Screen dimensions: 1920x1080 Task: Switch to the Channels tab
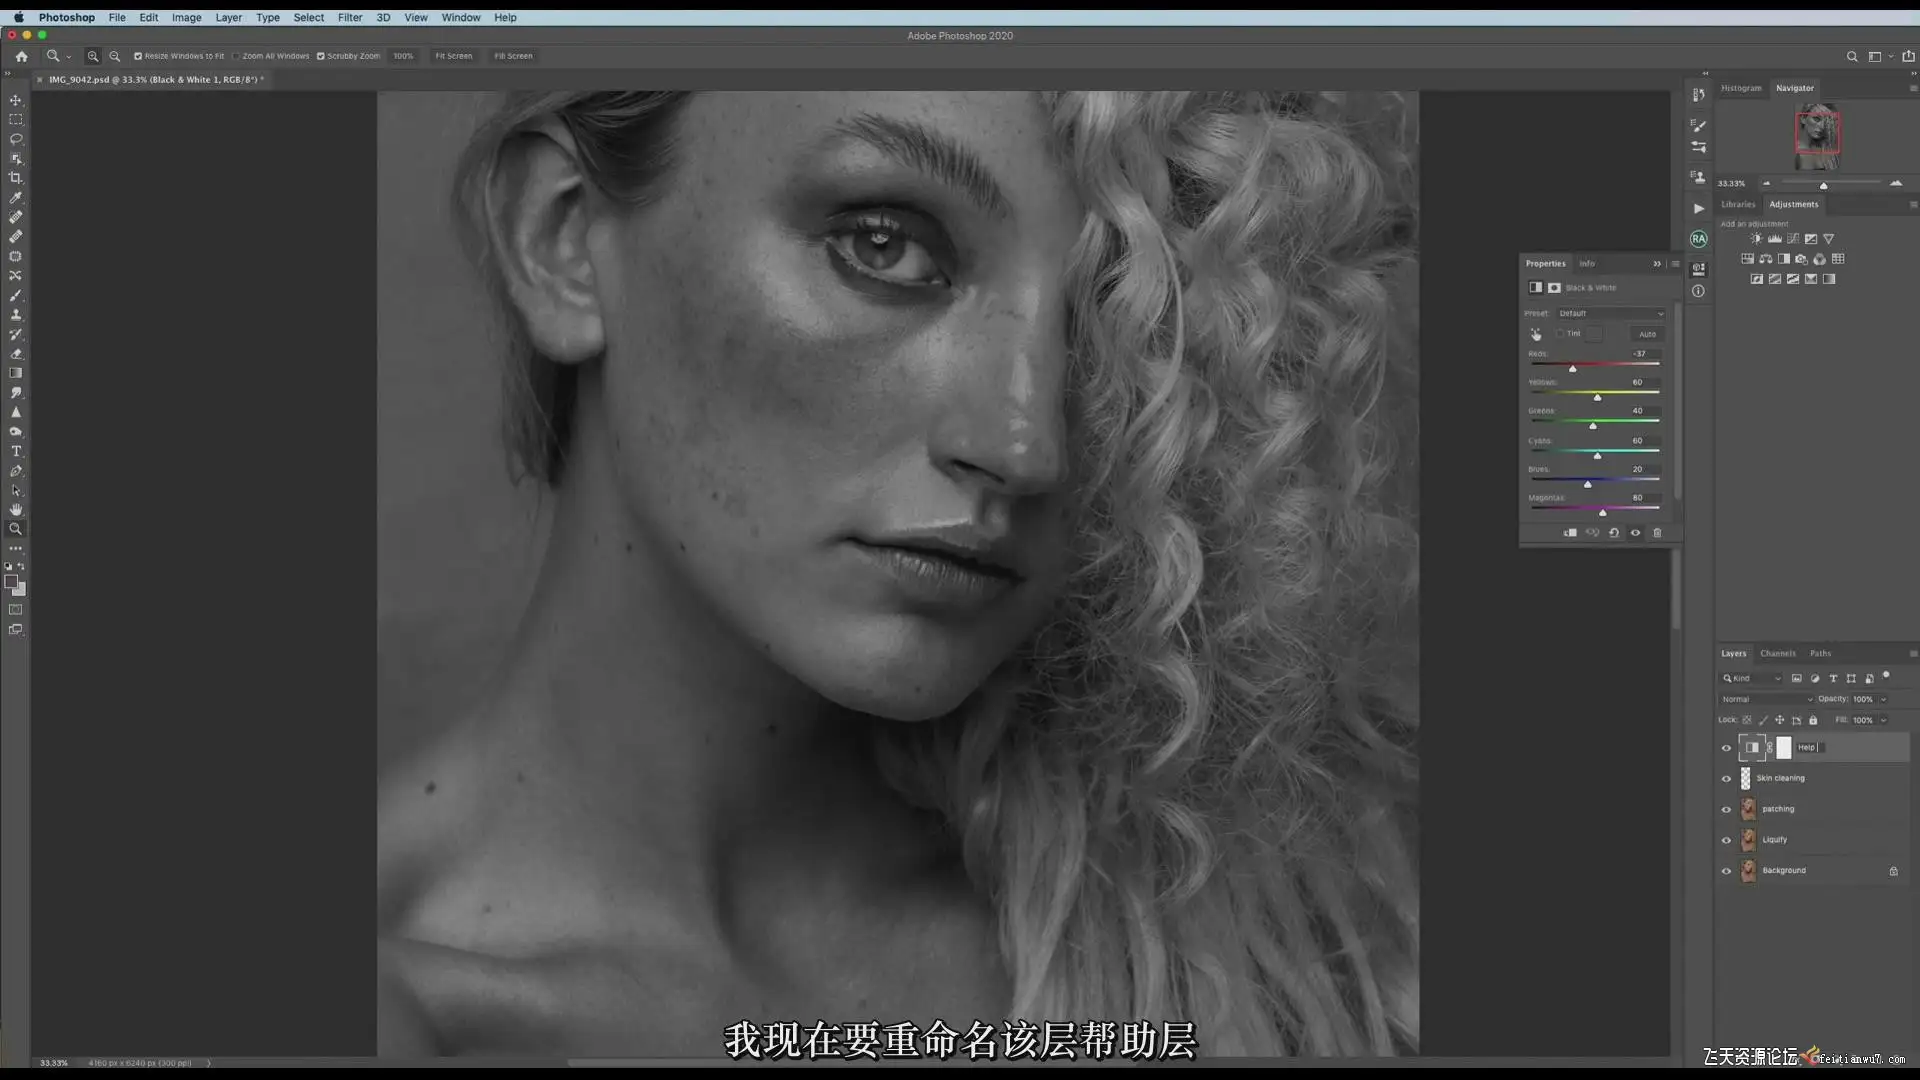tap(1778, 654)
